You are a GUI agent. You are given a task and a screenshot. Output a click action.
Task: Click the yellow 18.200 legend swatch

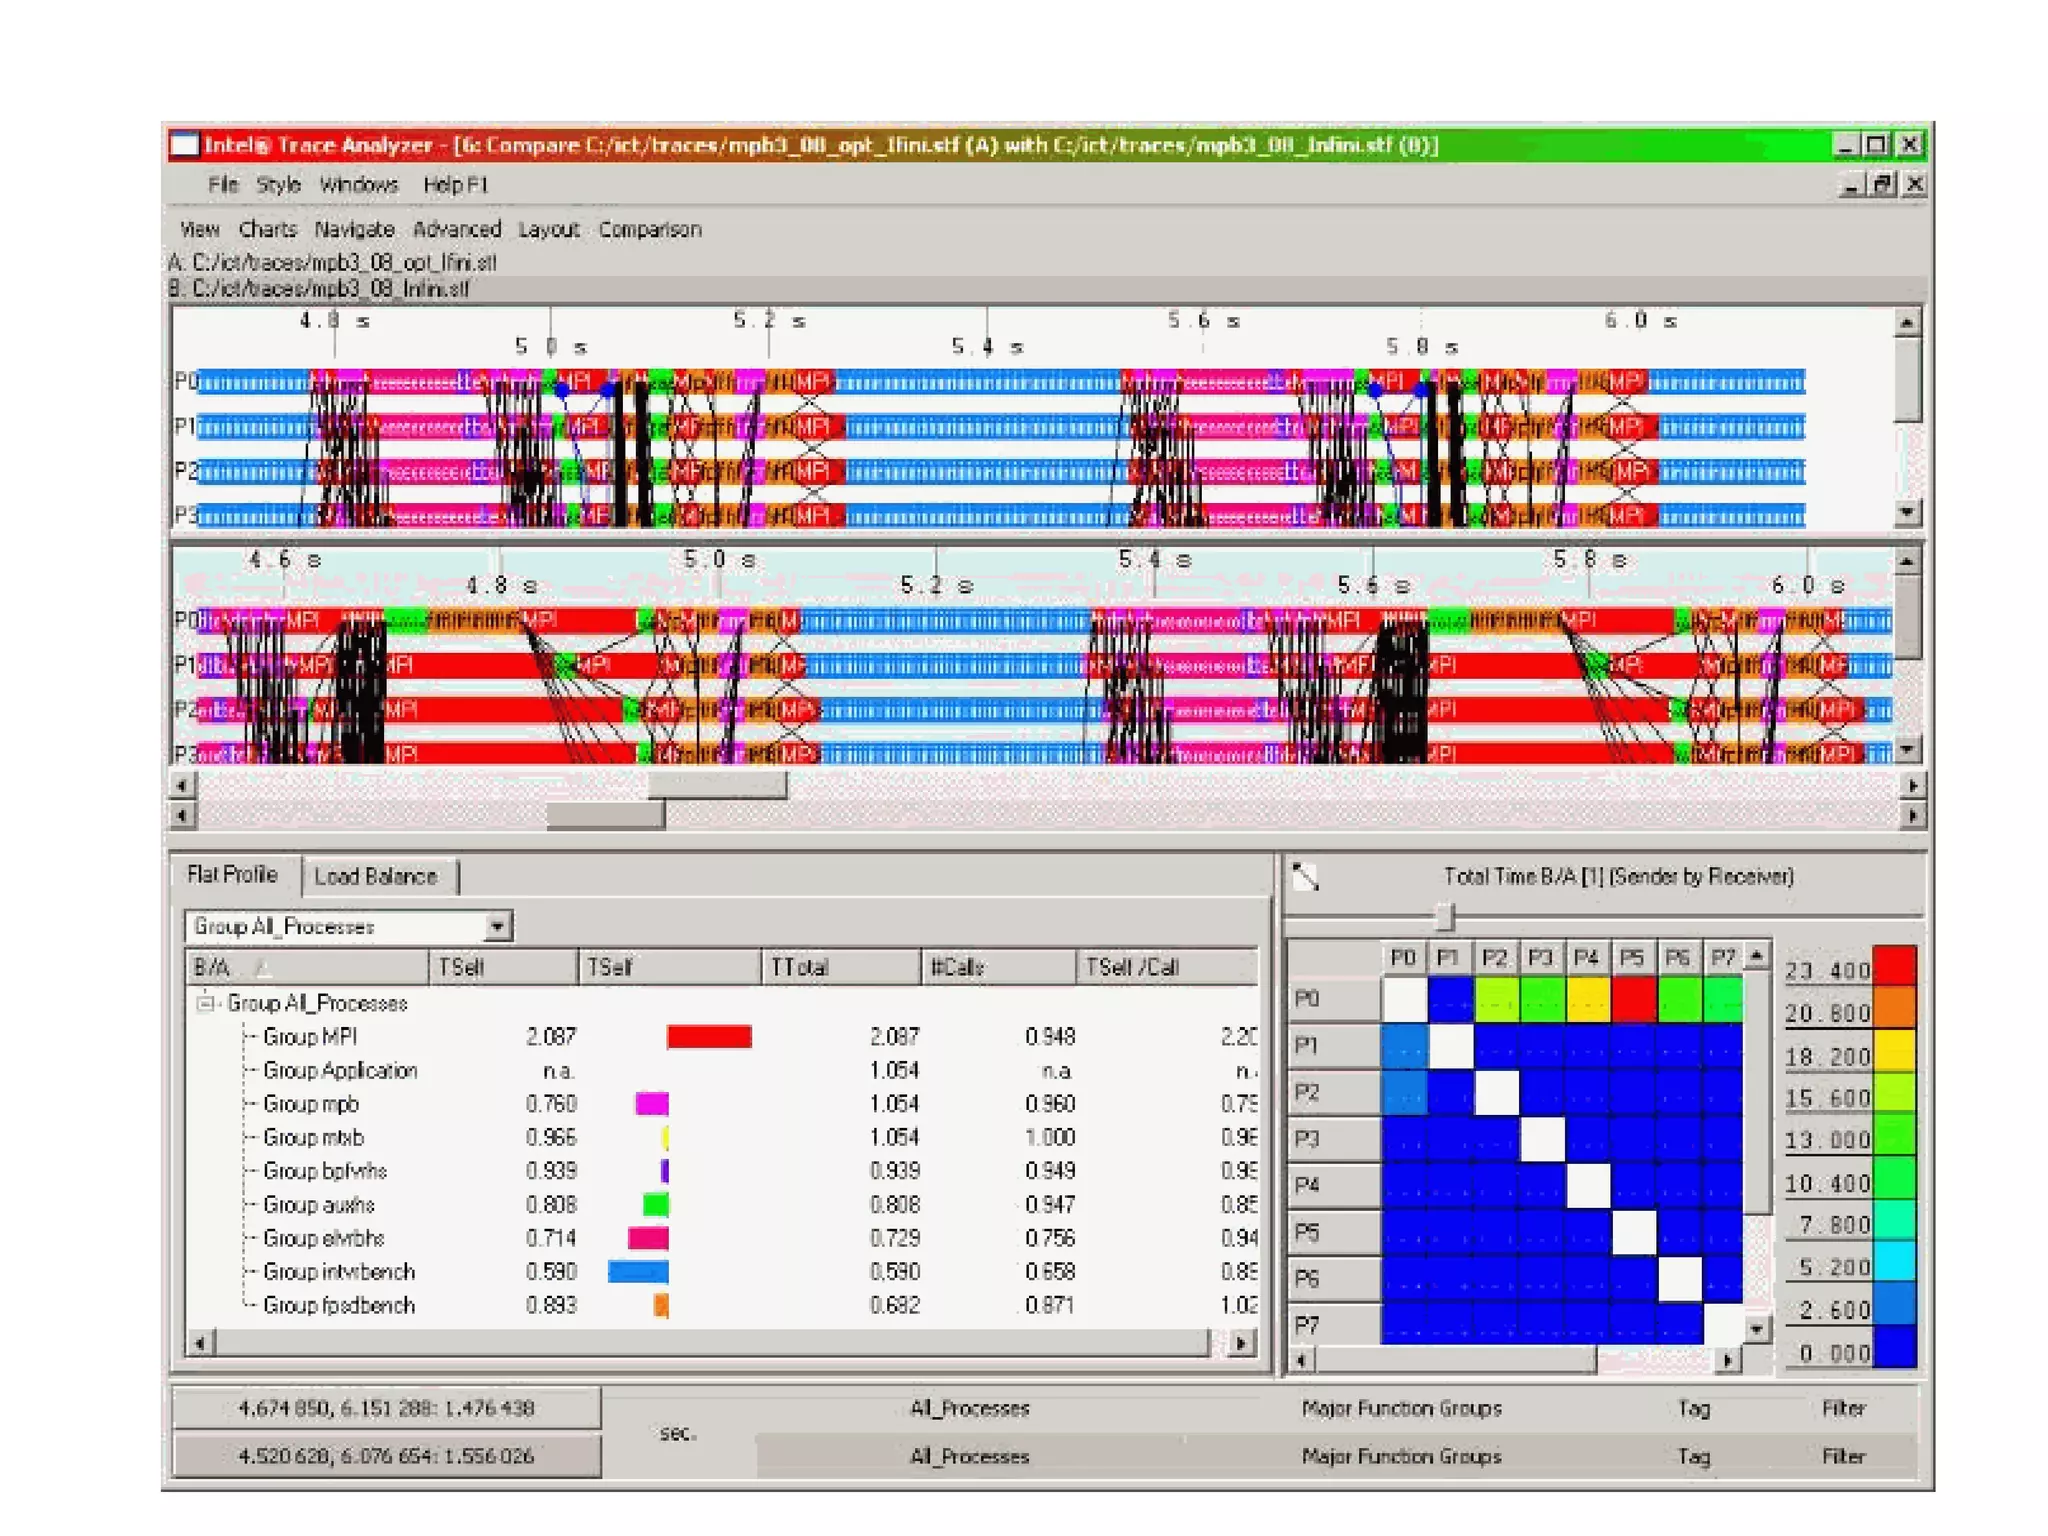coord(1894,1052)
